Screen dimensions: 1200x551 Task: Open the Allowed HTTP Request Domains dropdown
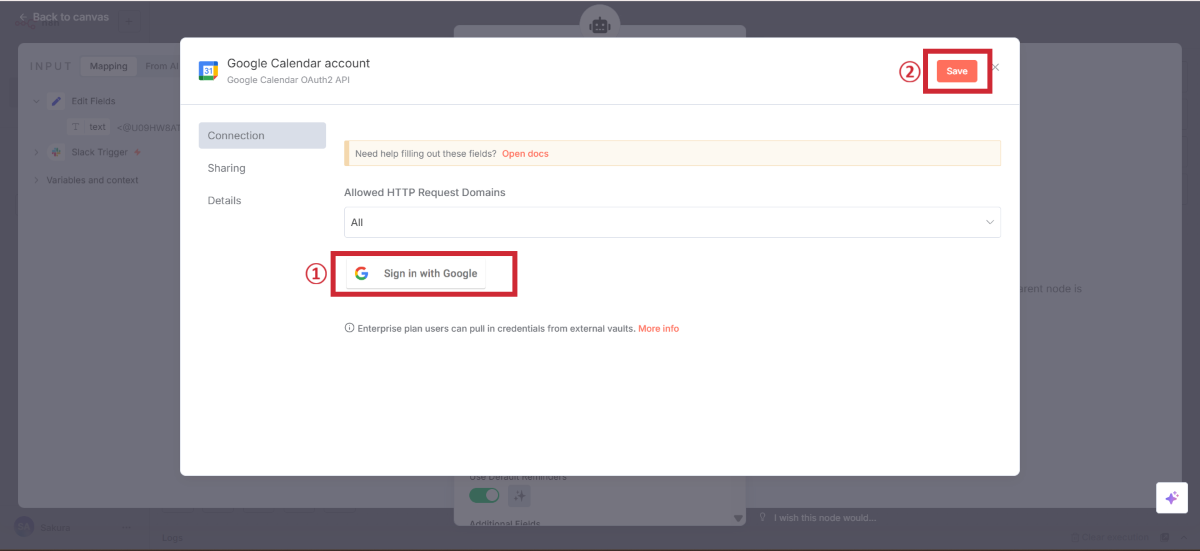(x=672, y=222)
